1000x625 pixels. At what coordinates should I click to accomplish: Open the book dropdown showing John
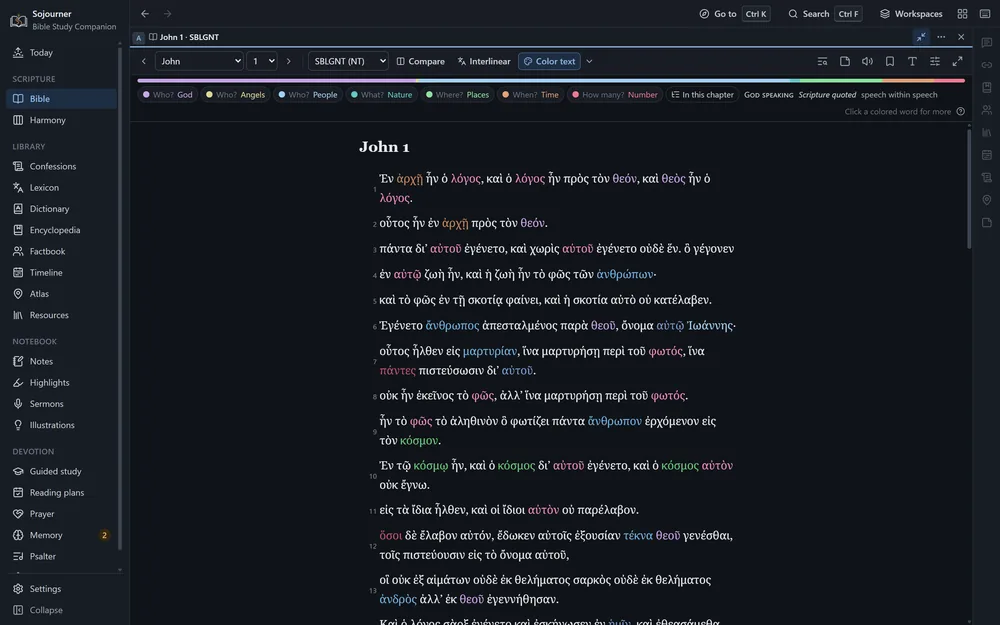pyautogui.click(x=199, y=61)
